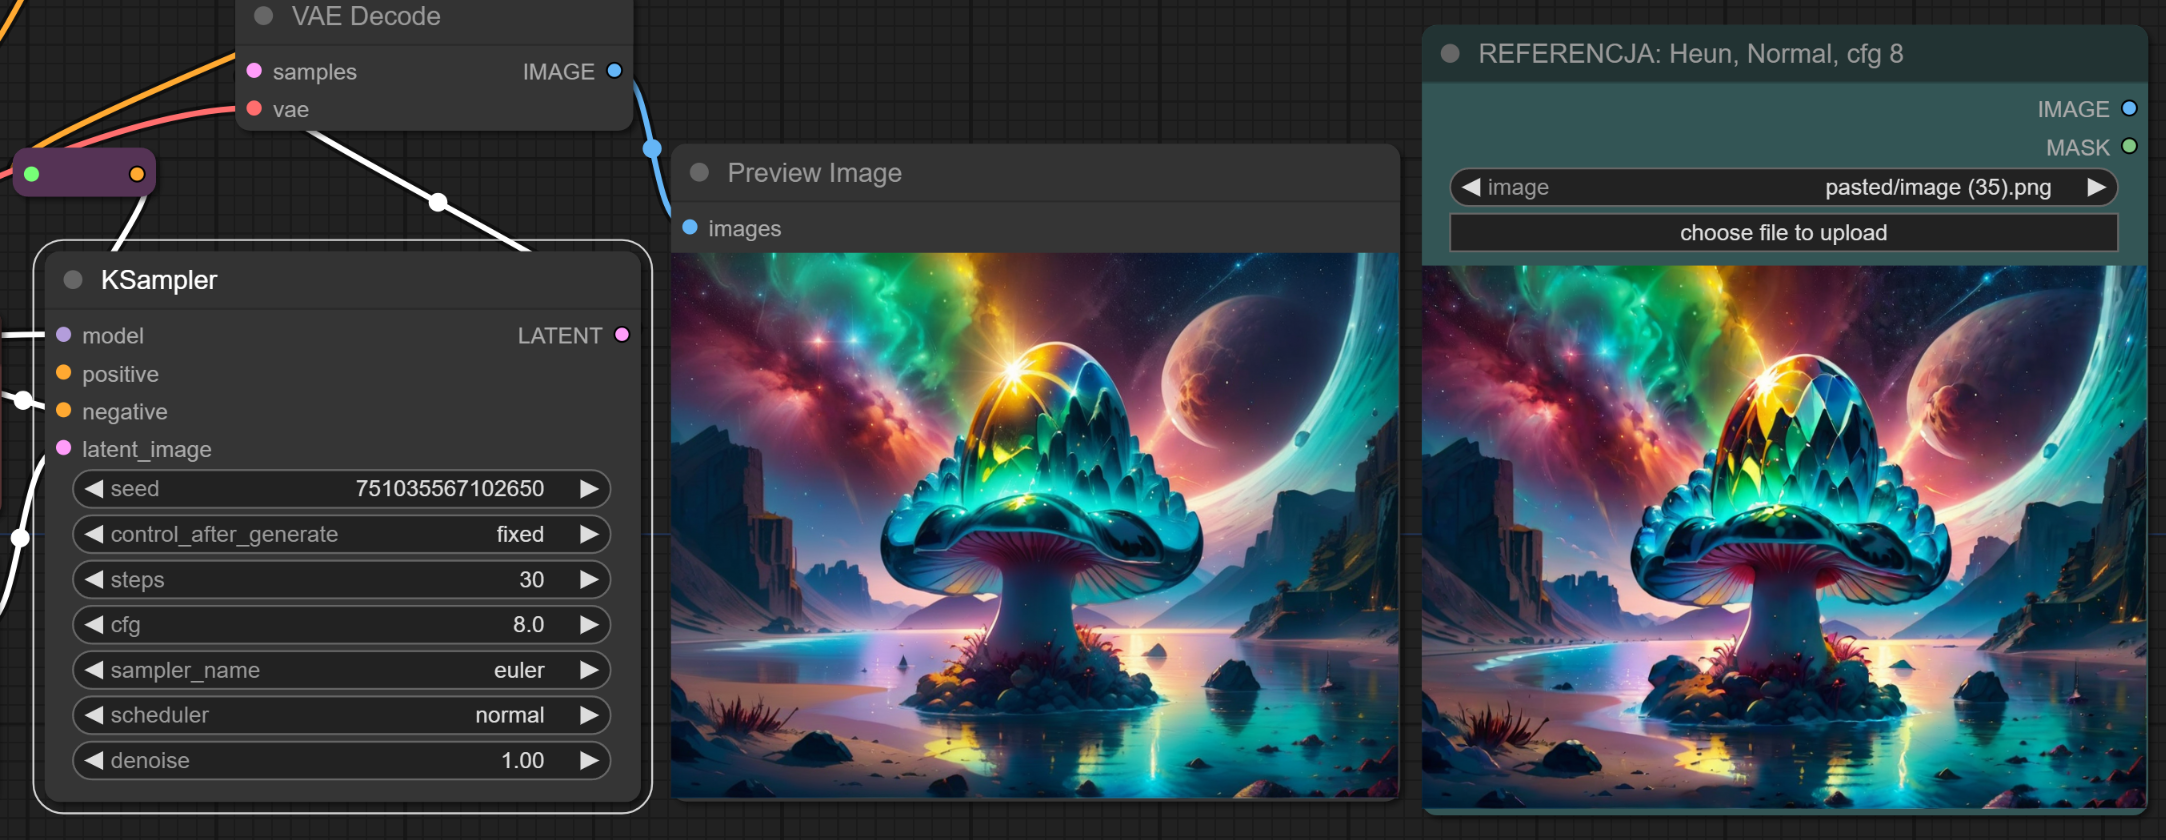Click the KSampler model input socket
This screenshot has height=840, width=2166.
[x=64, y=335]
